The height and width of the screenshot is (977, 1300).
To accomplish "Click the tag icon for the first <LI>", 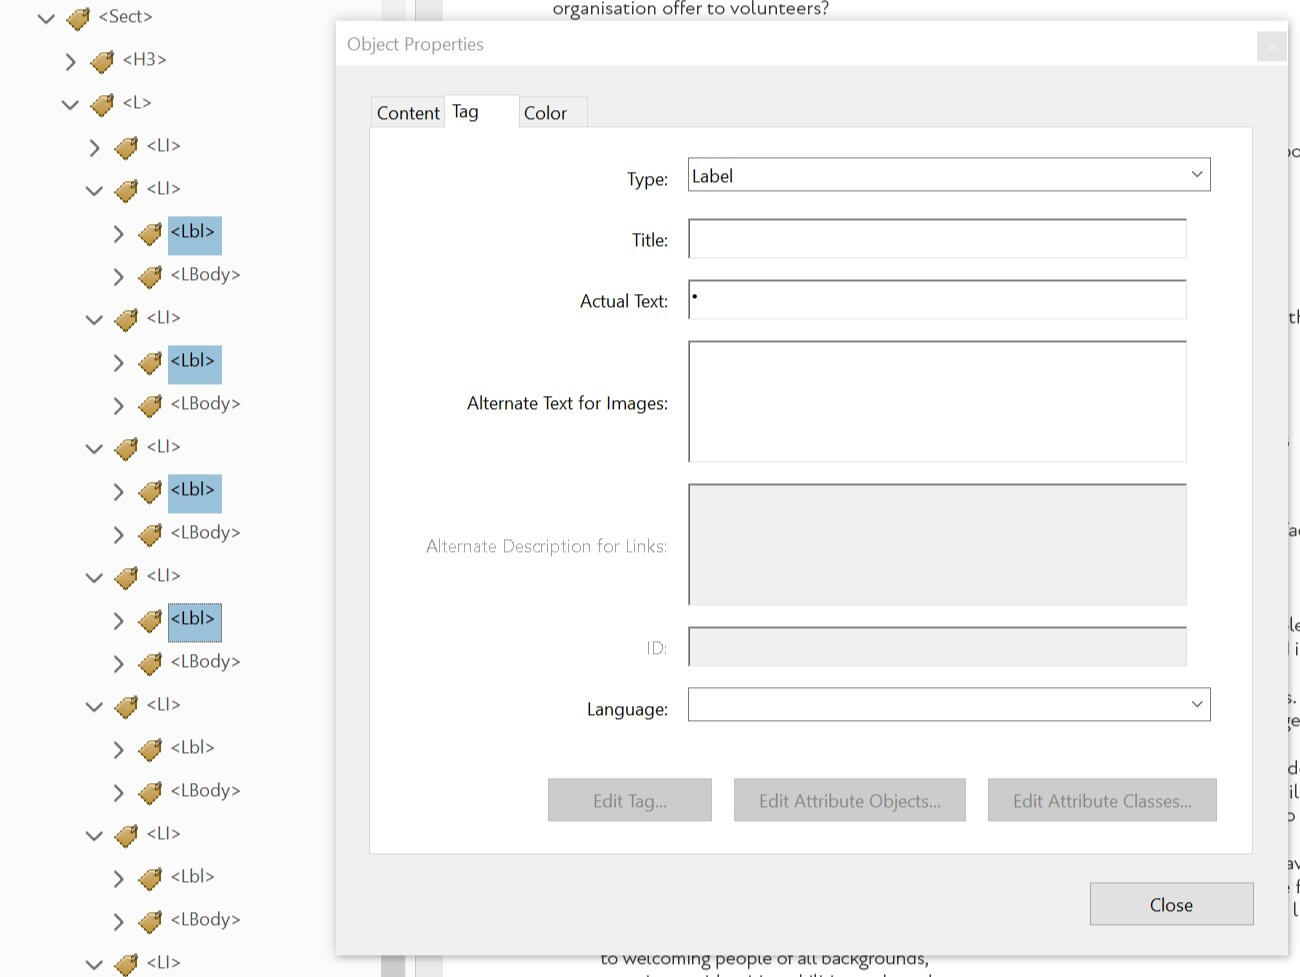I will coord(126,146).
